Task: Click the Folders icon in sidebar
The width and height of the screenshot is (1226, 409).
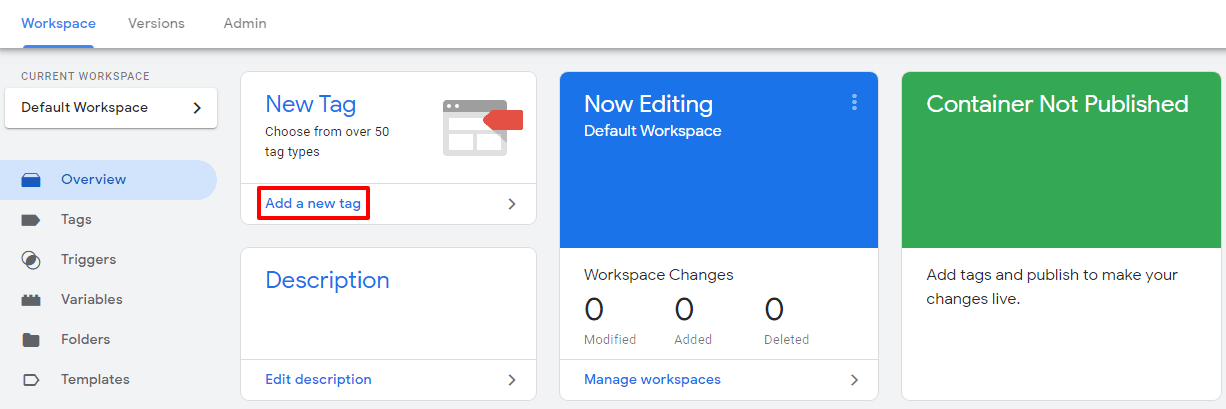Action: pos(31,340)
